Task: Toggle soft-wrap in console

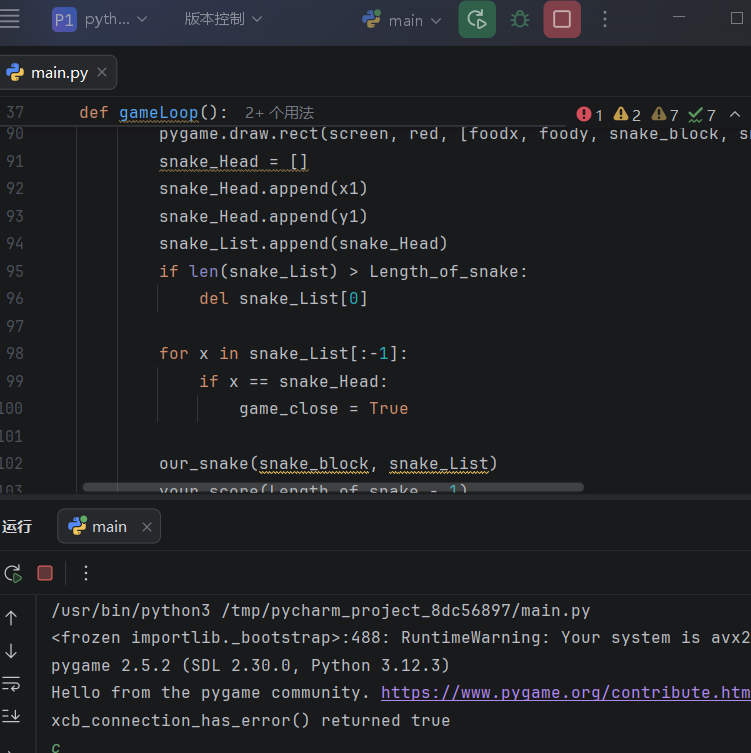Action: [x=11, y=683]
